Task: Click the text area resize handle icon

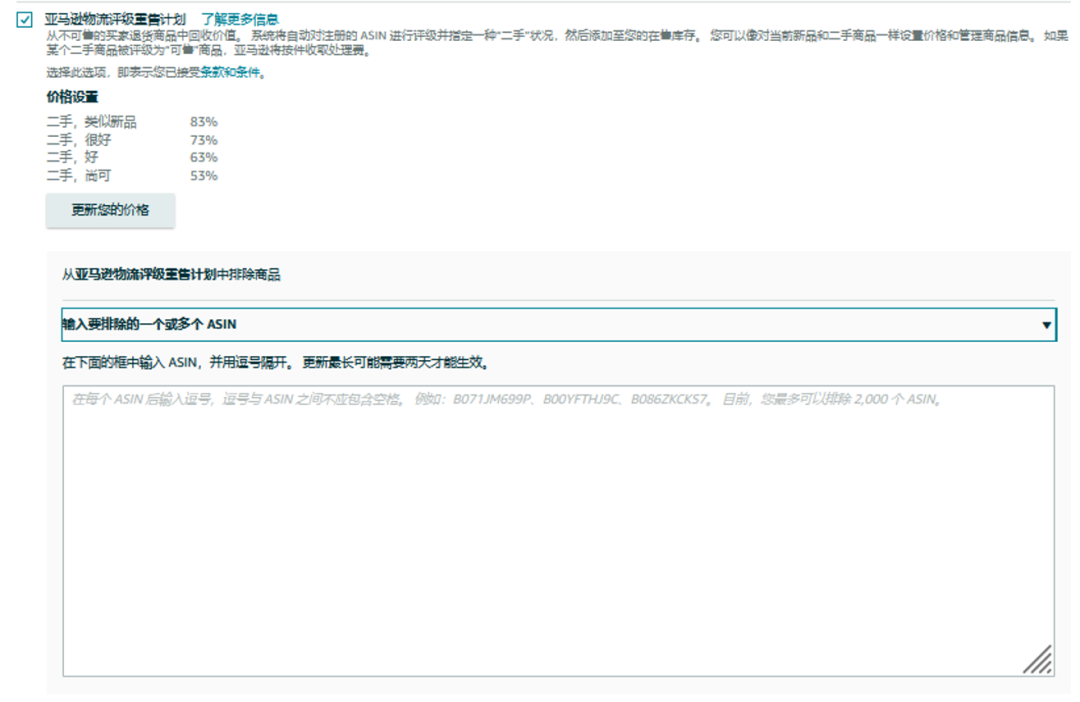Action: pyautogui.click(x=1037, y=659)
